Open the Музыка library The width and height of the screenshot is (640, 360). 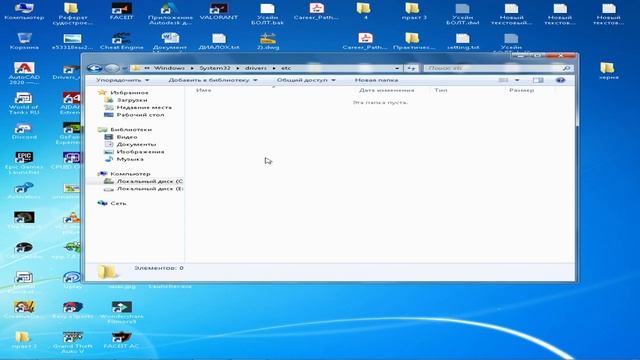point(124,159)
